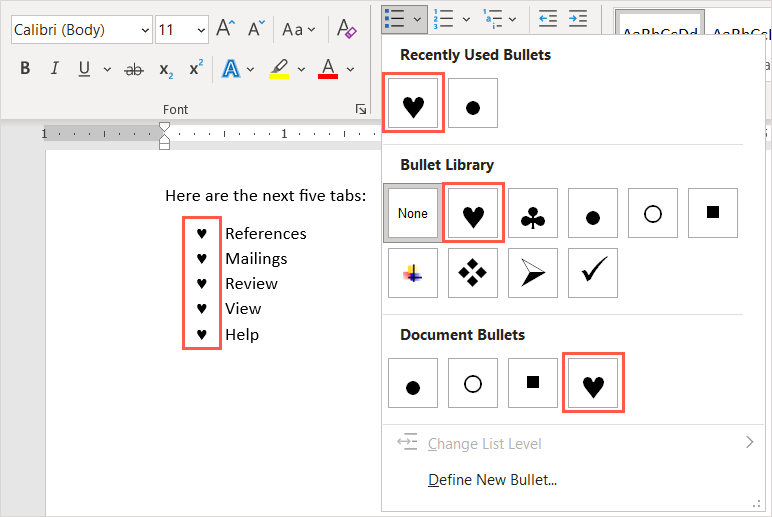Open Change List Level submenu
772x517 pixels.
[574, 443]
